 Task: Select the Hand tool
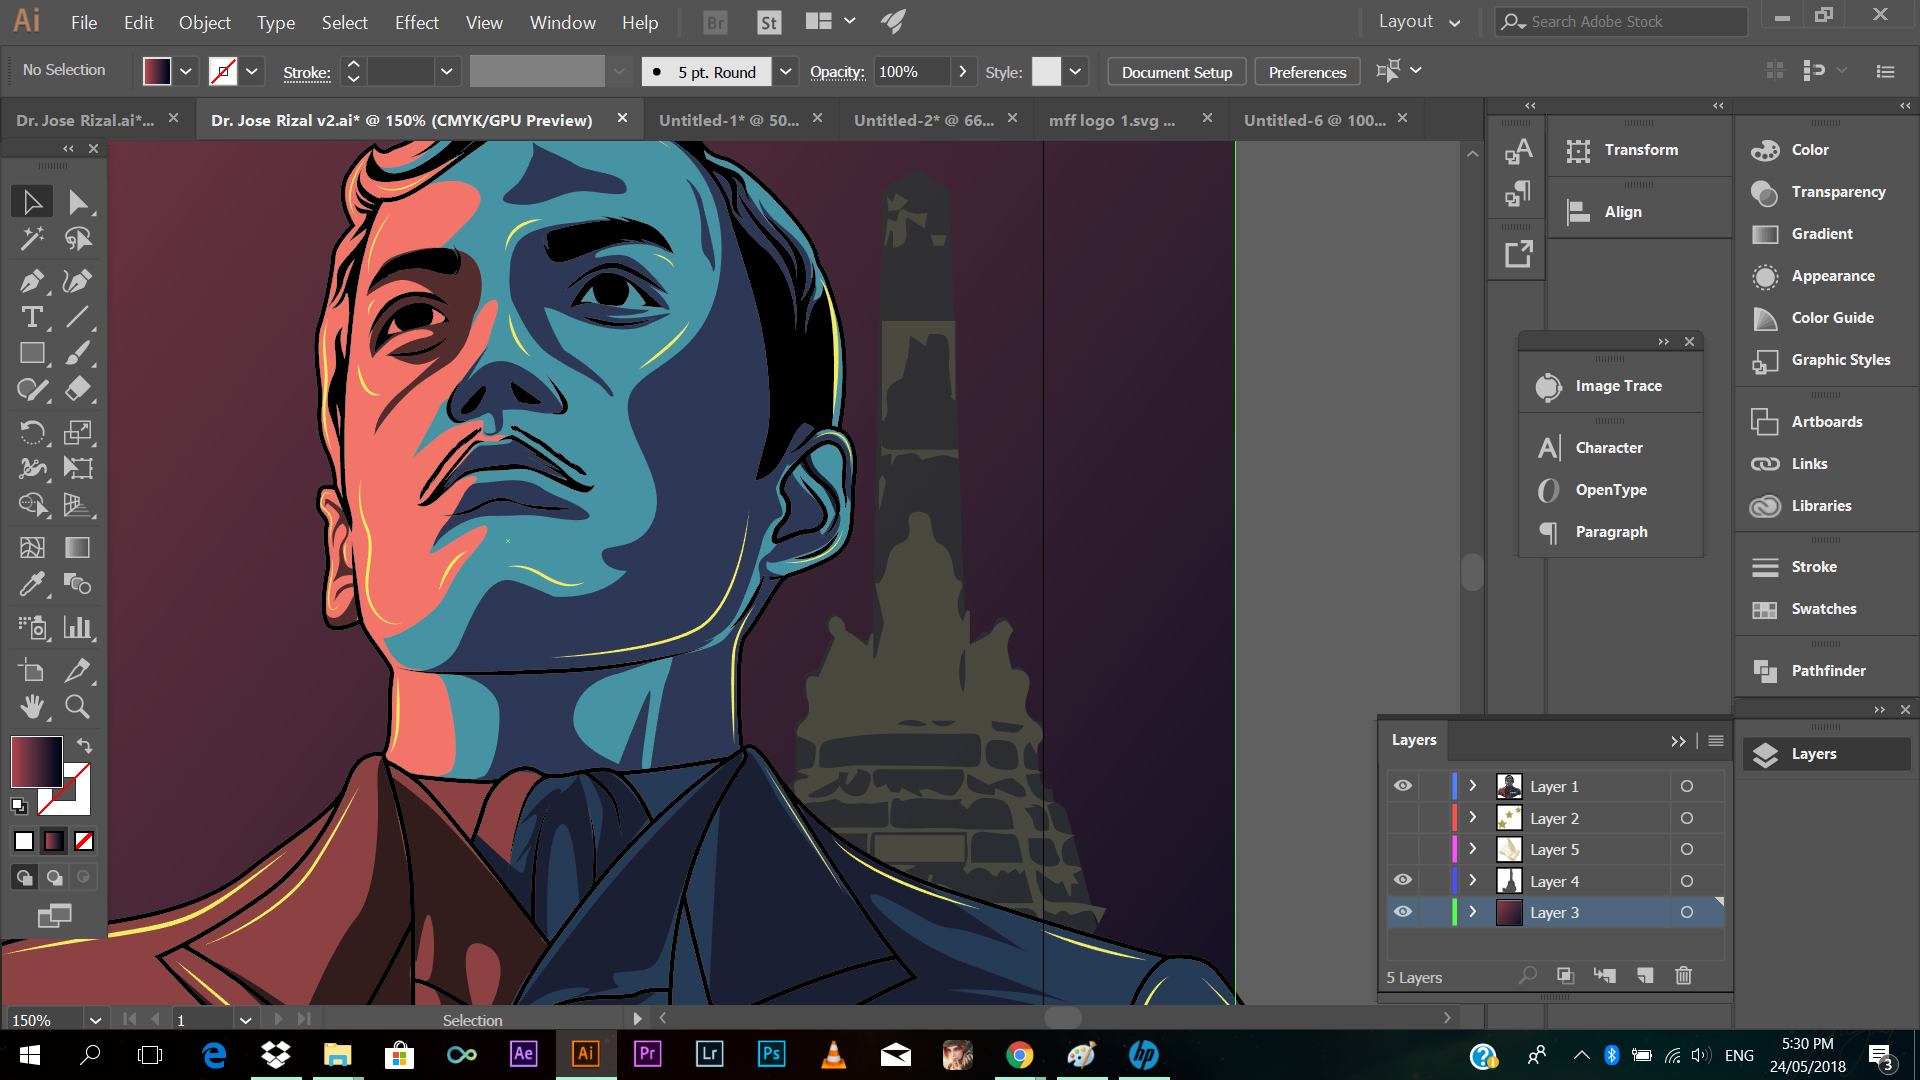32,707
